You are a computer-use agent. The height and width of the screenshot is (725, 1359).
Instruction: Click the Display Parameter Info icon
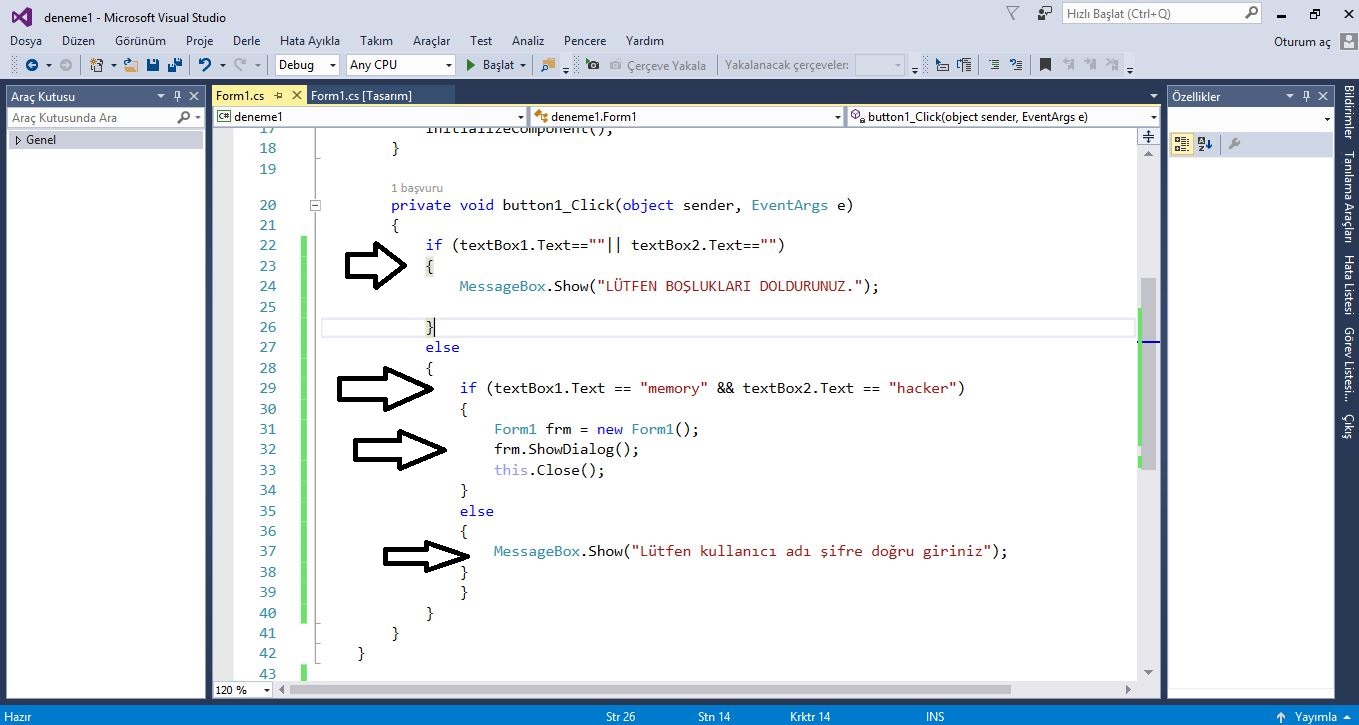coord(964,65)
